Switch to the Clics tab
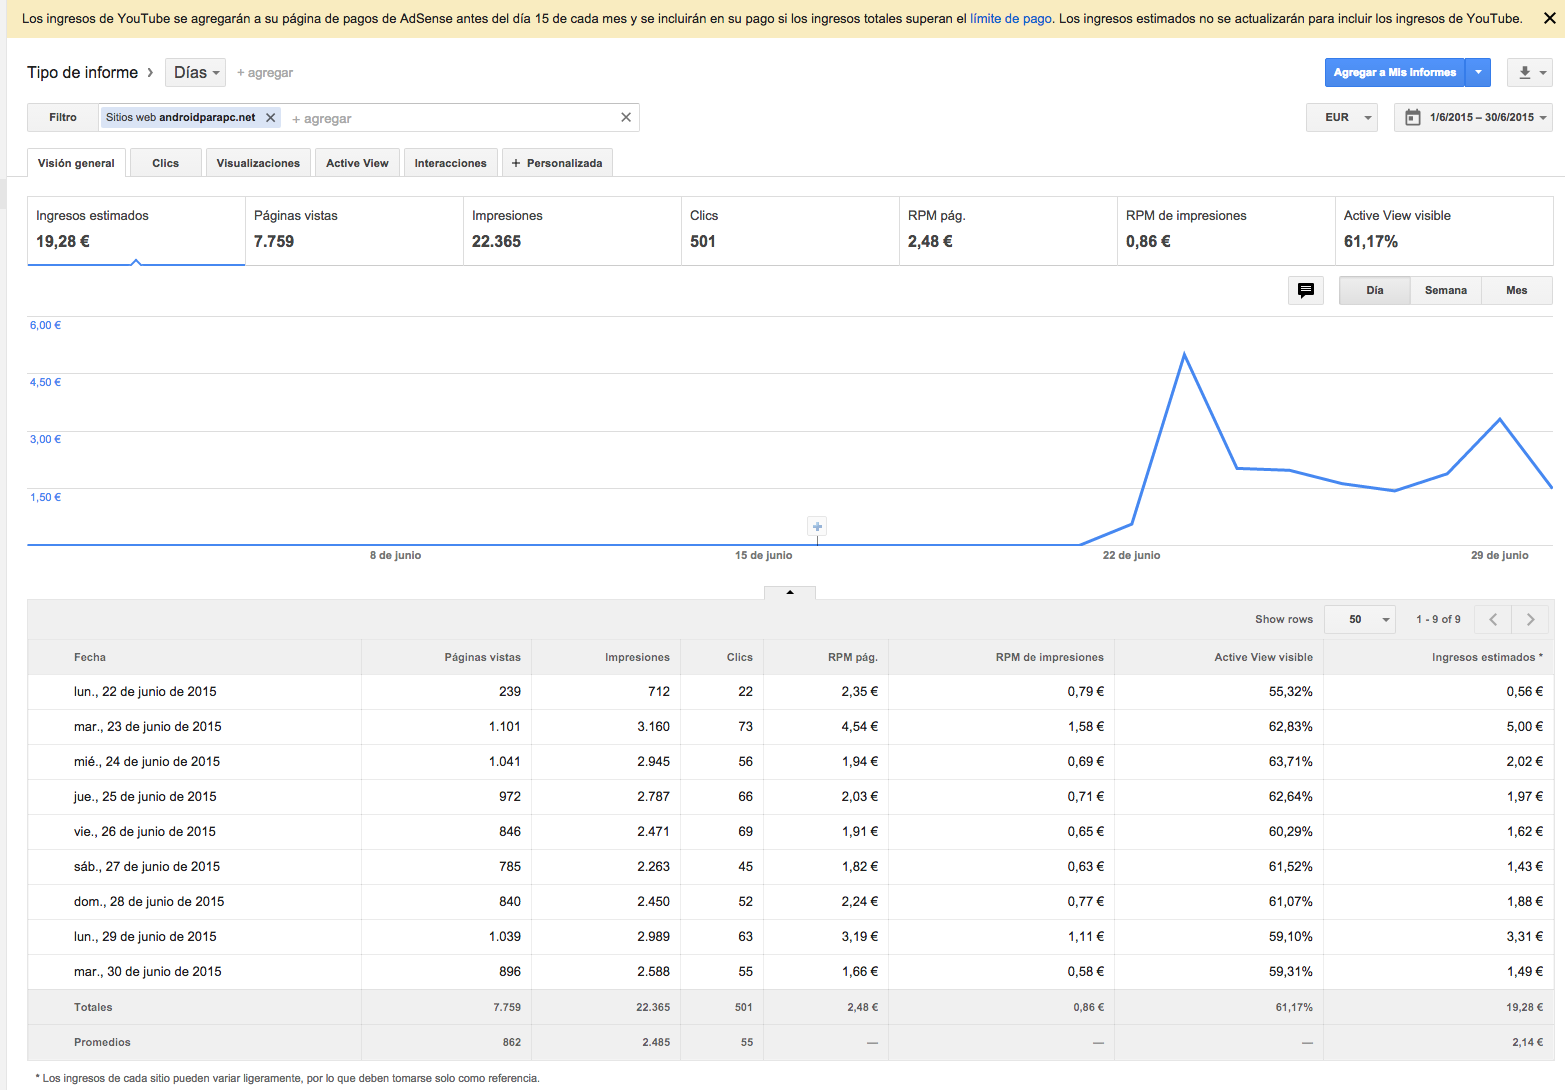1565x1090 pixels. [x=166, y=163]
